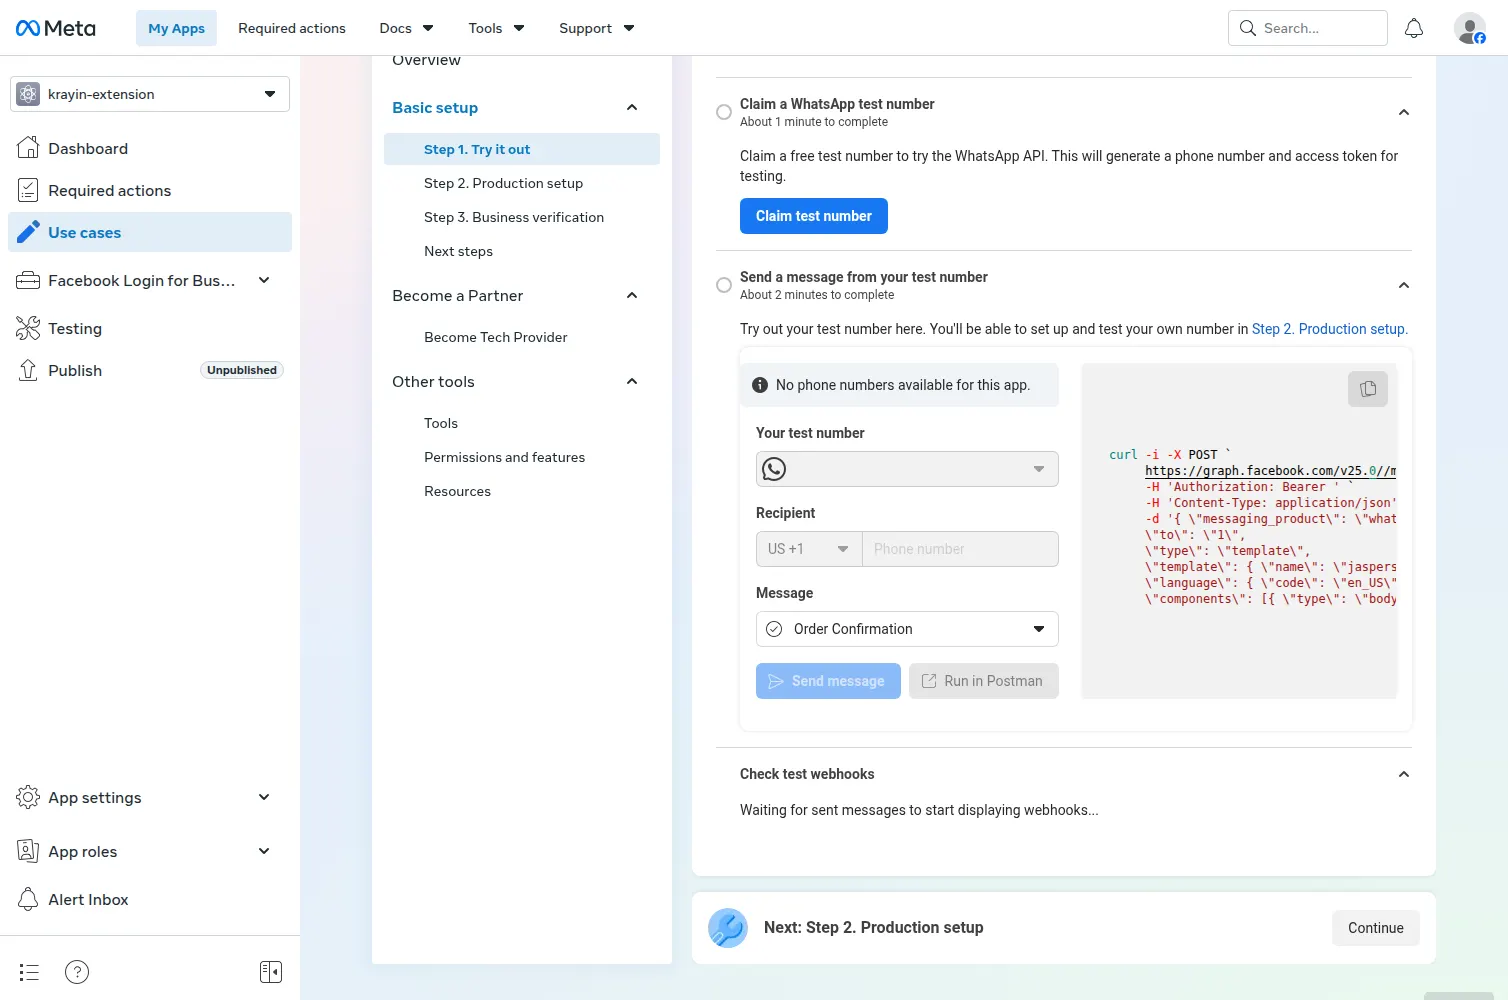Image resolution: width=1508 pixels, height=1000 pixels.
Task: Focus the Search field
Action: click(x=1308, y=28)
